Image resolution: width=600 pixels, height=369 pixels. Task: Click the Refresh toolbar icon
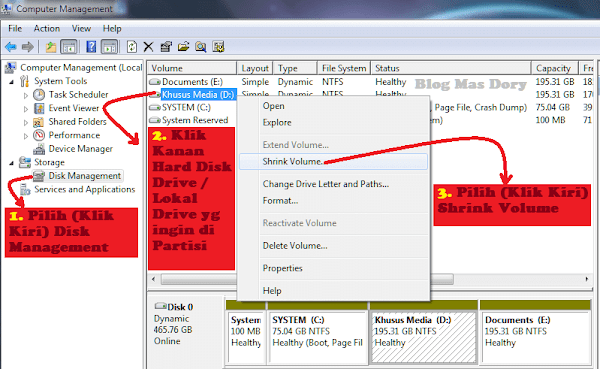132,47
